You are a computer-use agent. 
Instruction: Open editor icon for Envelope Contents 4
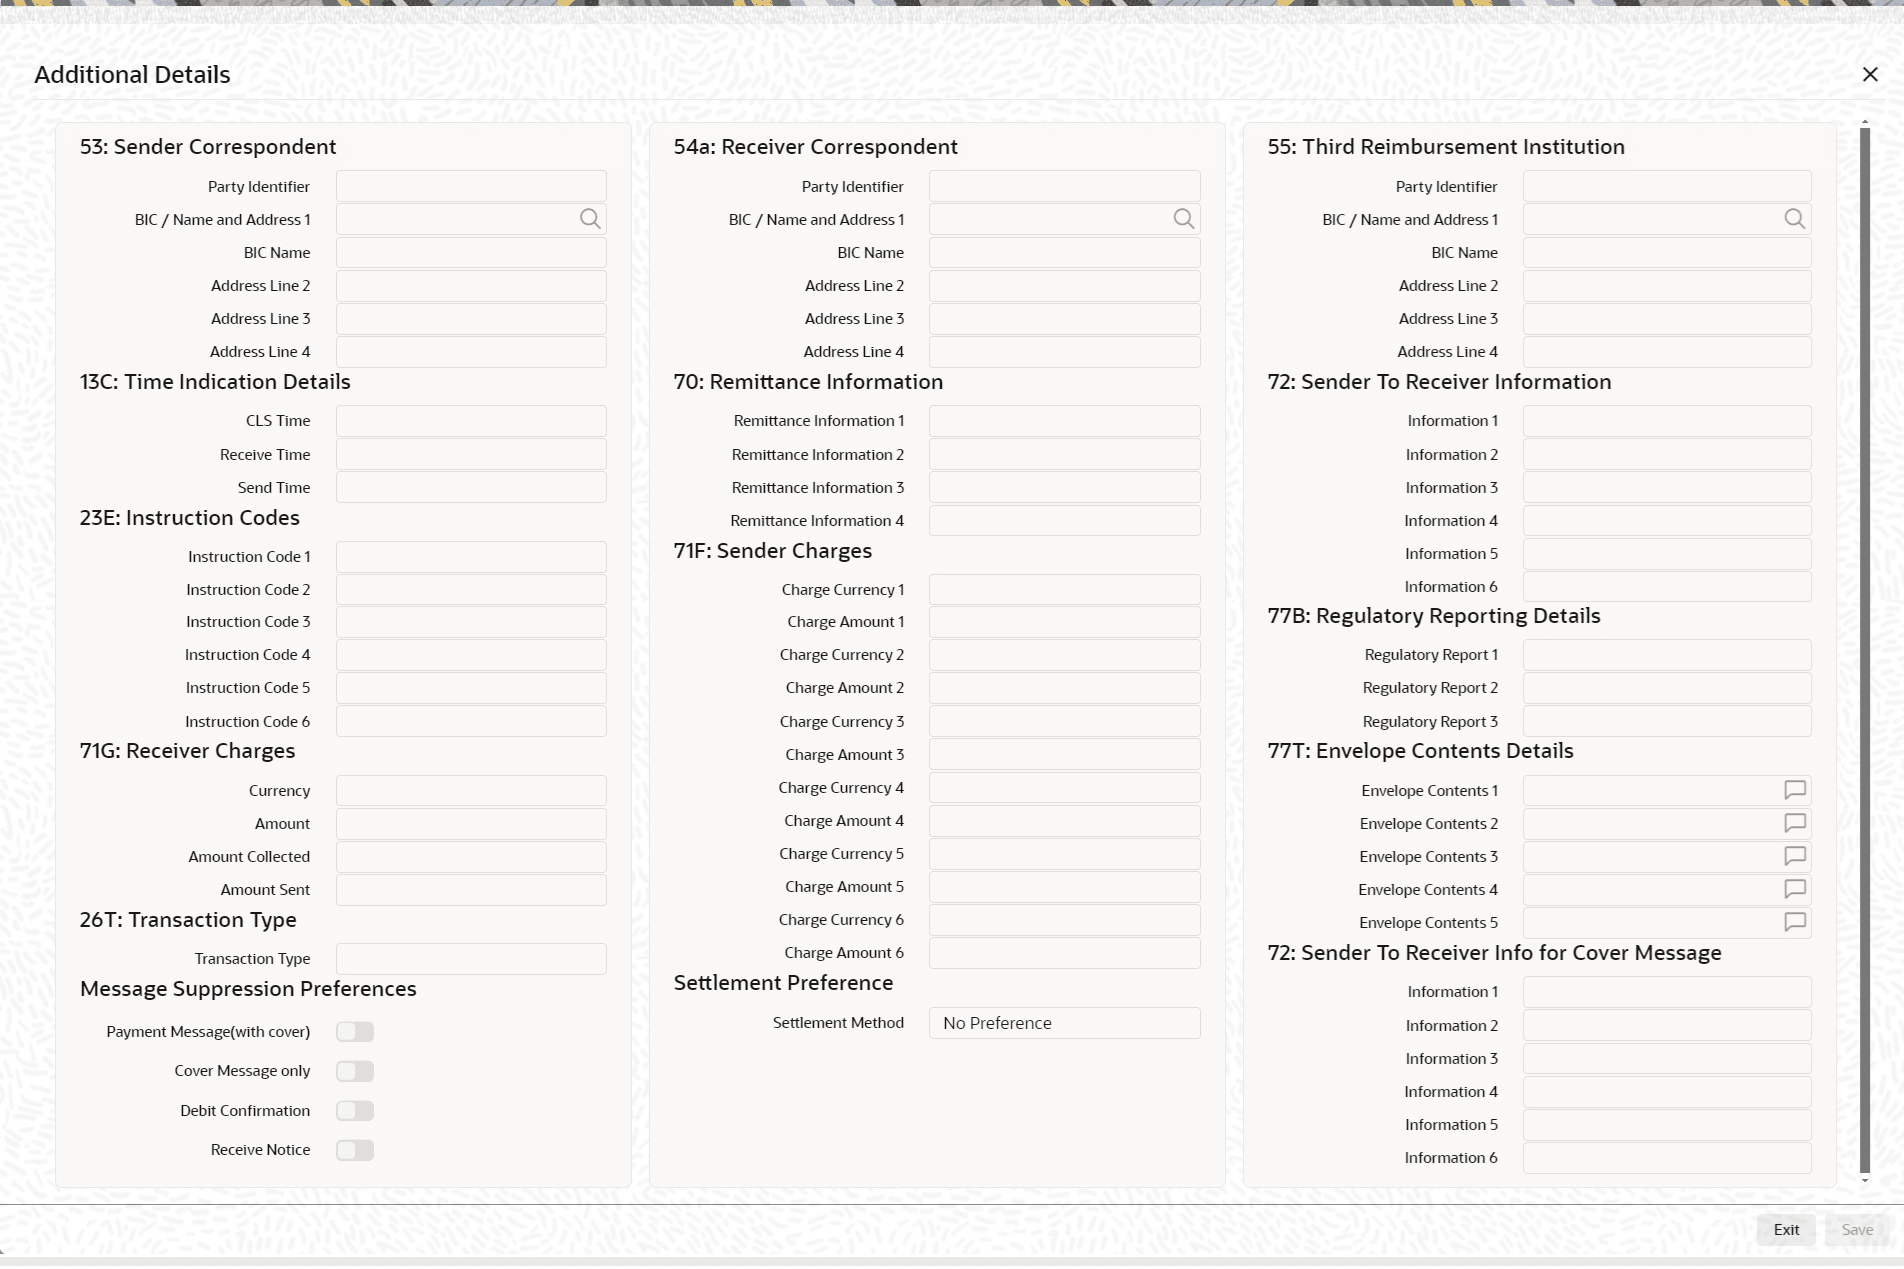(x=1795, y=889)
